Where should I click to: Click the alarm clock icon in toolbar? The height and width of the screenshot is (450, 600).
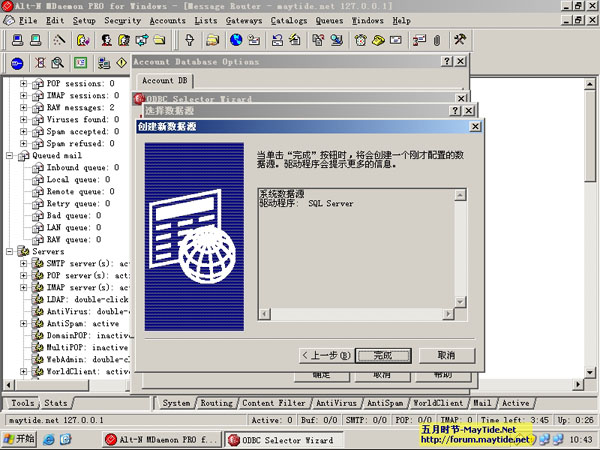click(359, 41)
